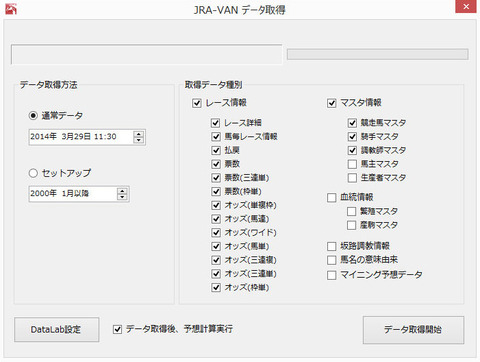The height and width of the screenshot is (362, 480).
Task: Increase the 2014年 date using up spinner arrow
Action: tap(139, 134)
